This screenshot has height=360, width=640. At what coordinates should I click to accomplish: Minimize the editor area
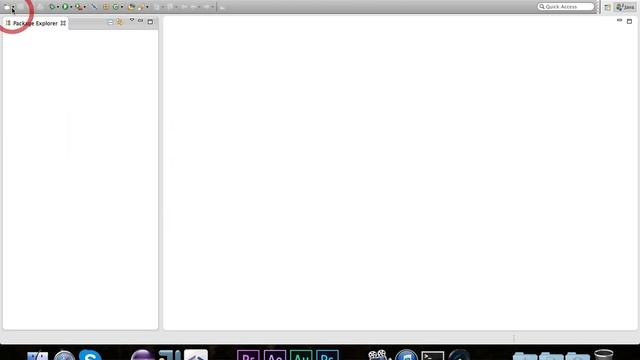[619, 20]
